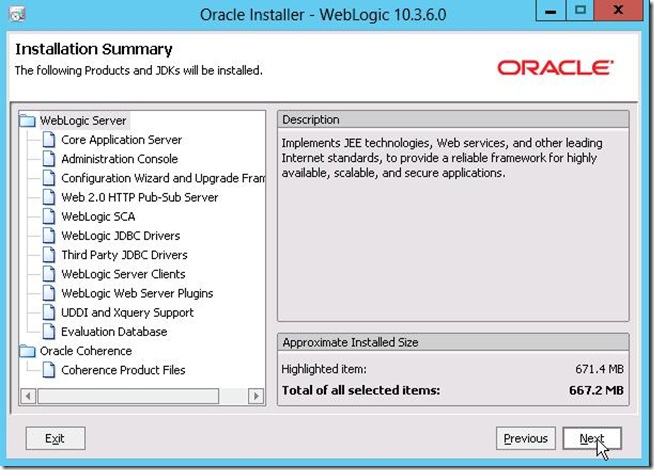Select Evaluation Database in the tree
The image size is (654, 470).
click(114, 332)
